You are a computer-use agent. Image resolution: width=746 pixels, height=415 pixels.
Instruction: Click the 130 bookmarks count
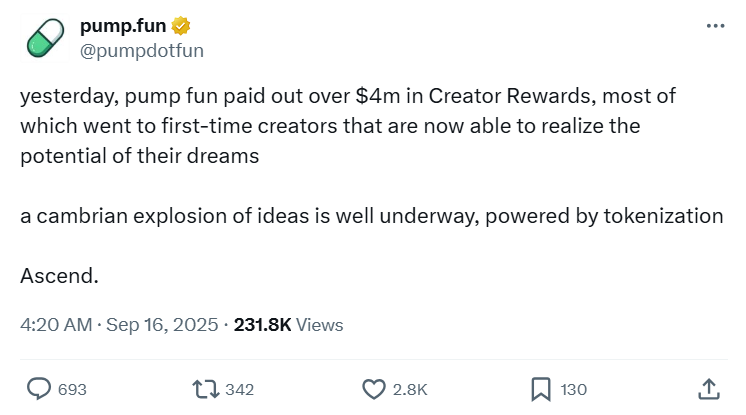(x=574, y=389)
